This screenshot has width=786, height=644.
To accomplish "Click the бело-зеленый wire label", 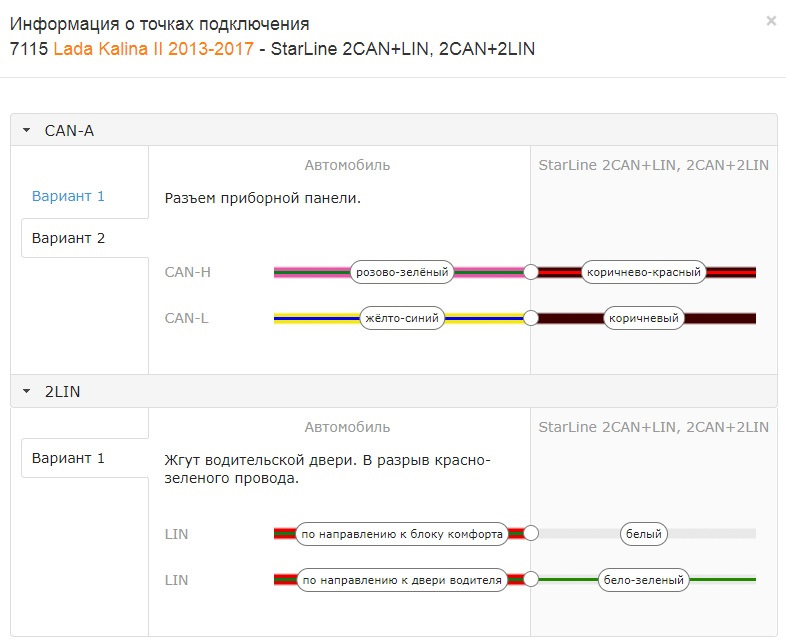I will pos(643,579).
